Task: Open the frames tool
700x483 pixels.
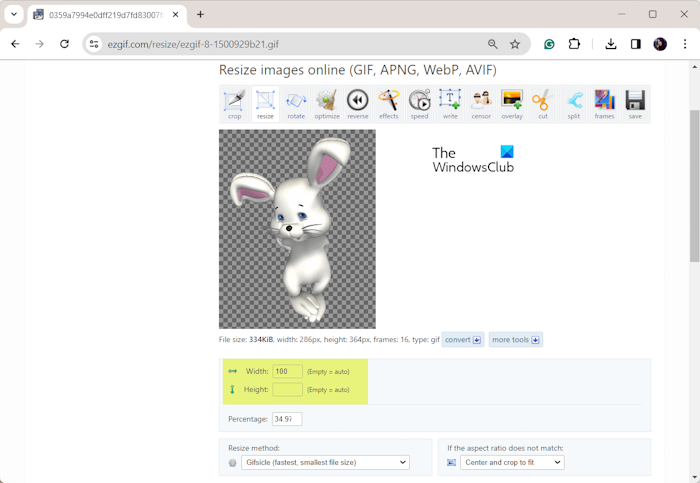Action: point(605,104)
